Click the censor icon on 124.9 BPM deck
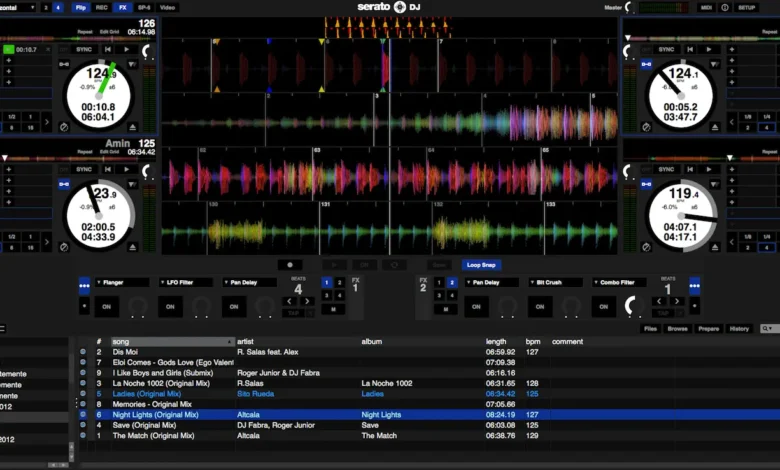 (64, 127)
